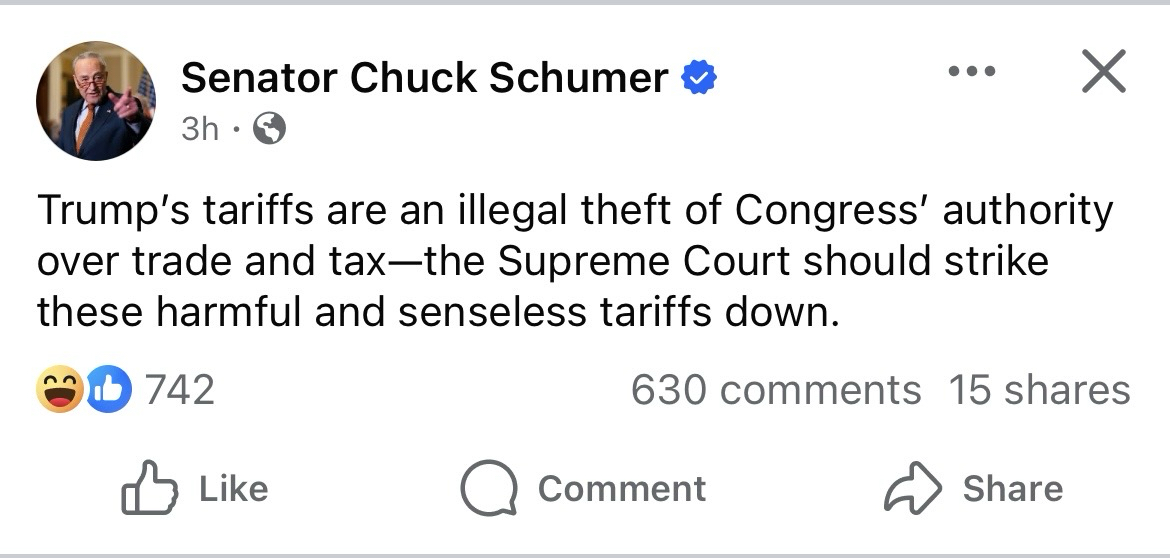Screen dimensions: 1170x558
Task: Click the Senator Chuck Schumer name link
Action: click(424, 77)
